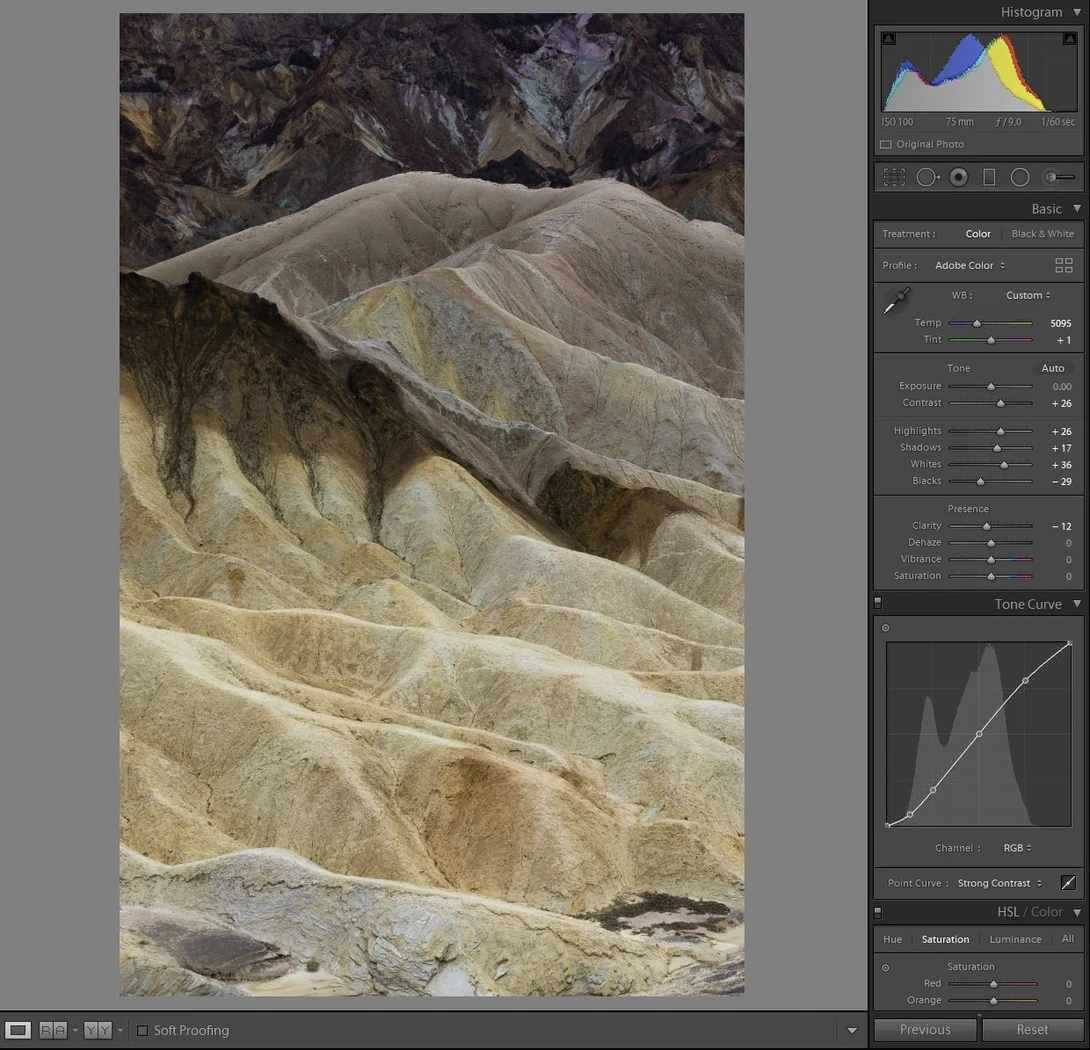Open the Point Curve Strong Contrast menu
The image size is (1090, 1050).
pyautogui.click(x=1000, y=883)
